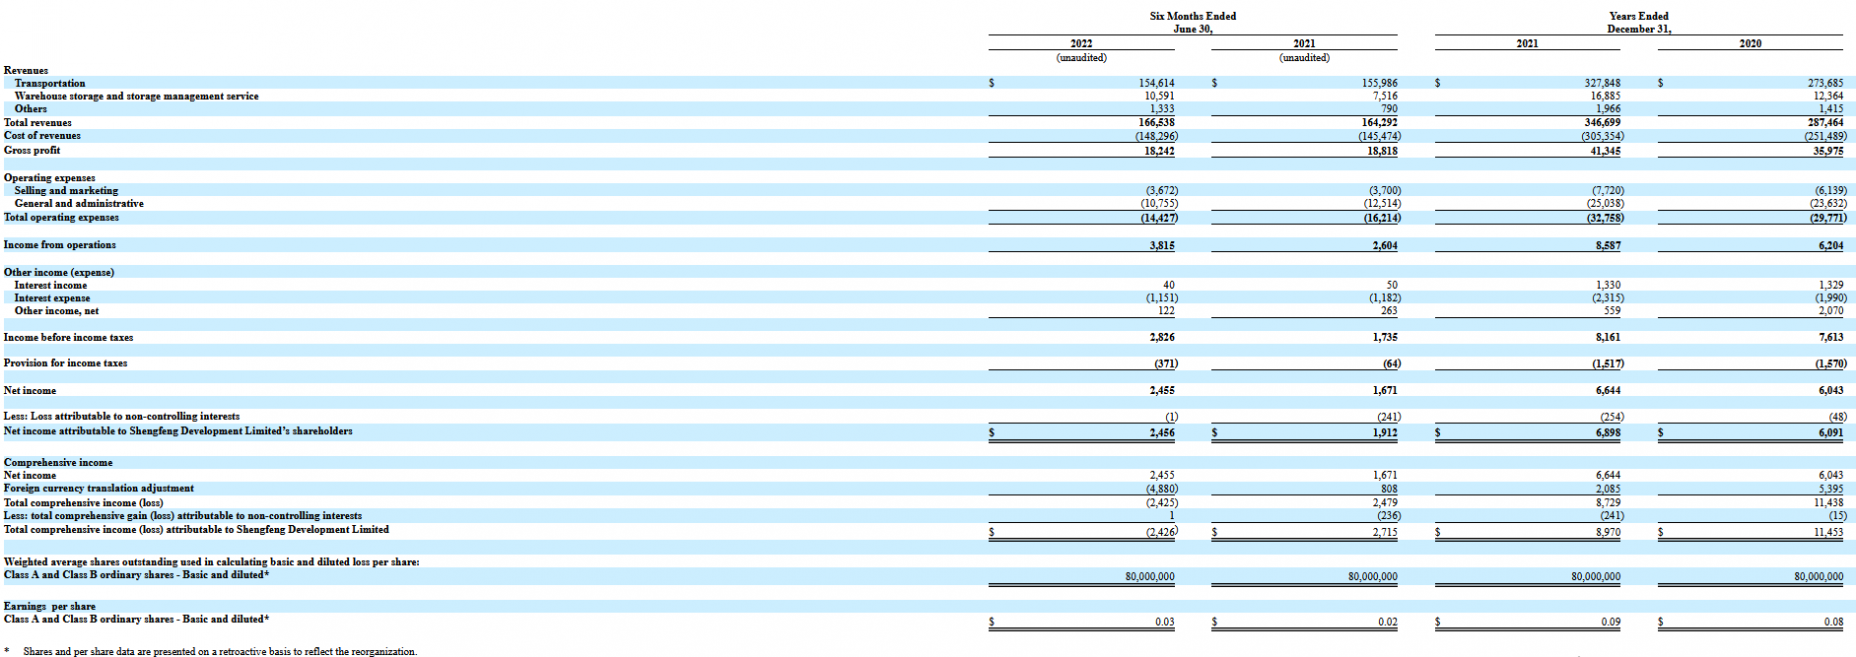Select the 'General and administrative' row label

pyautogui.click(x=79, y=203)
